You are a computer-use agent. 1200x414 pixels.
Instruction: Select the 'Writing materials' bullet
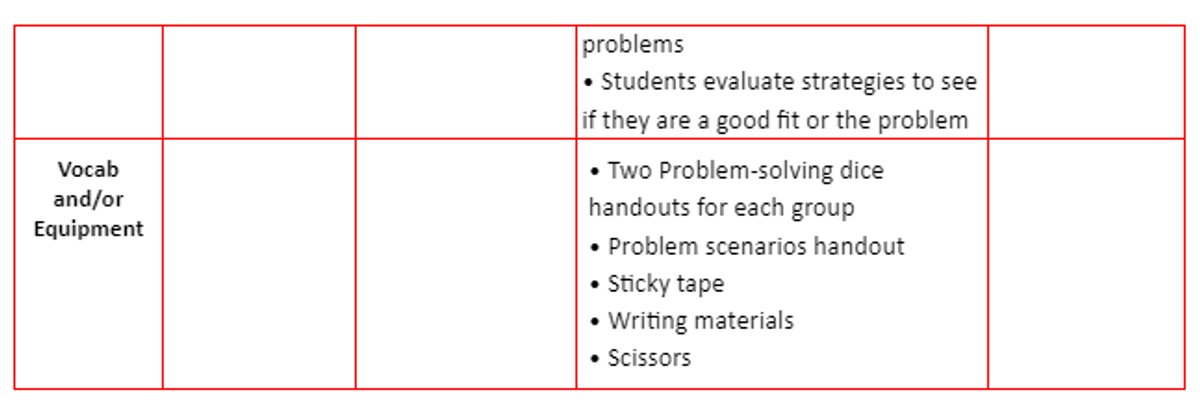click(700, 321)
